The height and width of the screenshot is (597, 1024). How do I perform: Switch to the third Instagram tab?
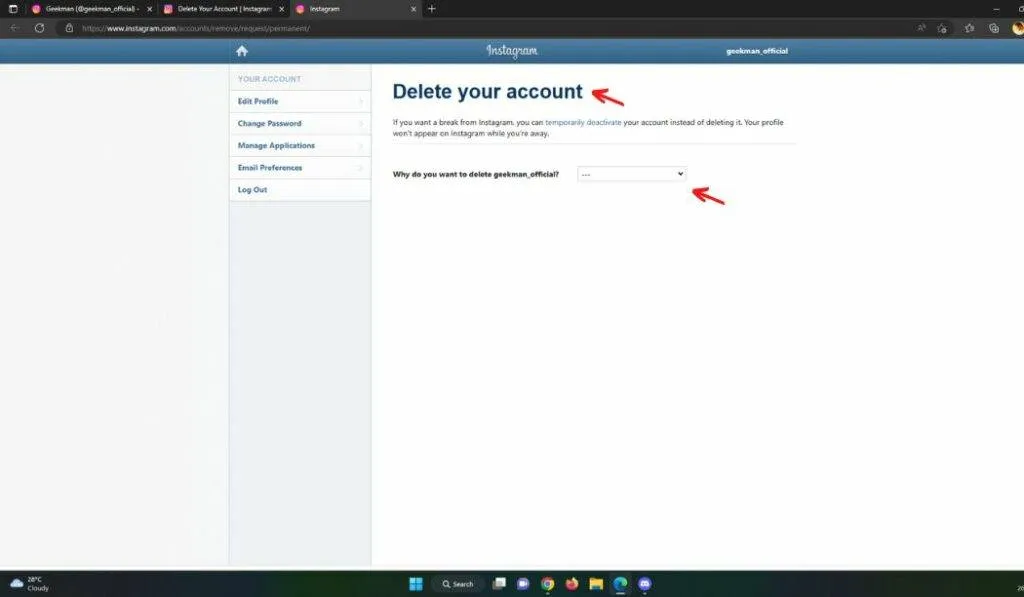coord(356,9)
